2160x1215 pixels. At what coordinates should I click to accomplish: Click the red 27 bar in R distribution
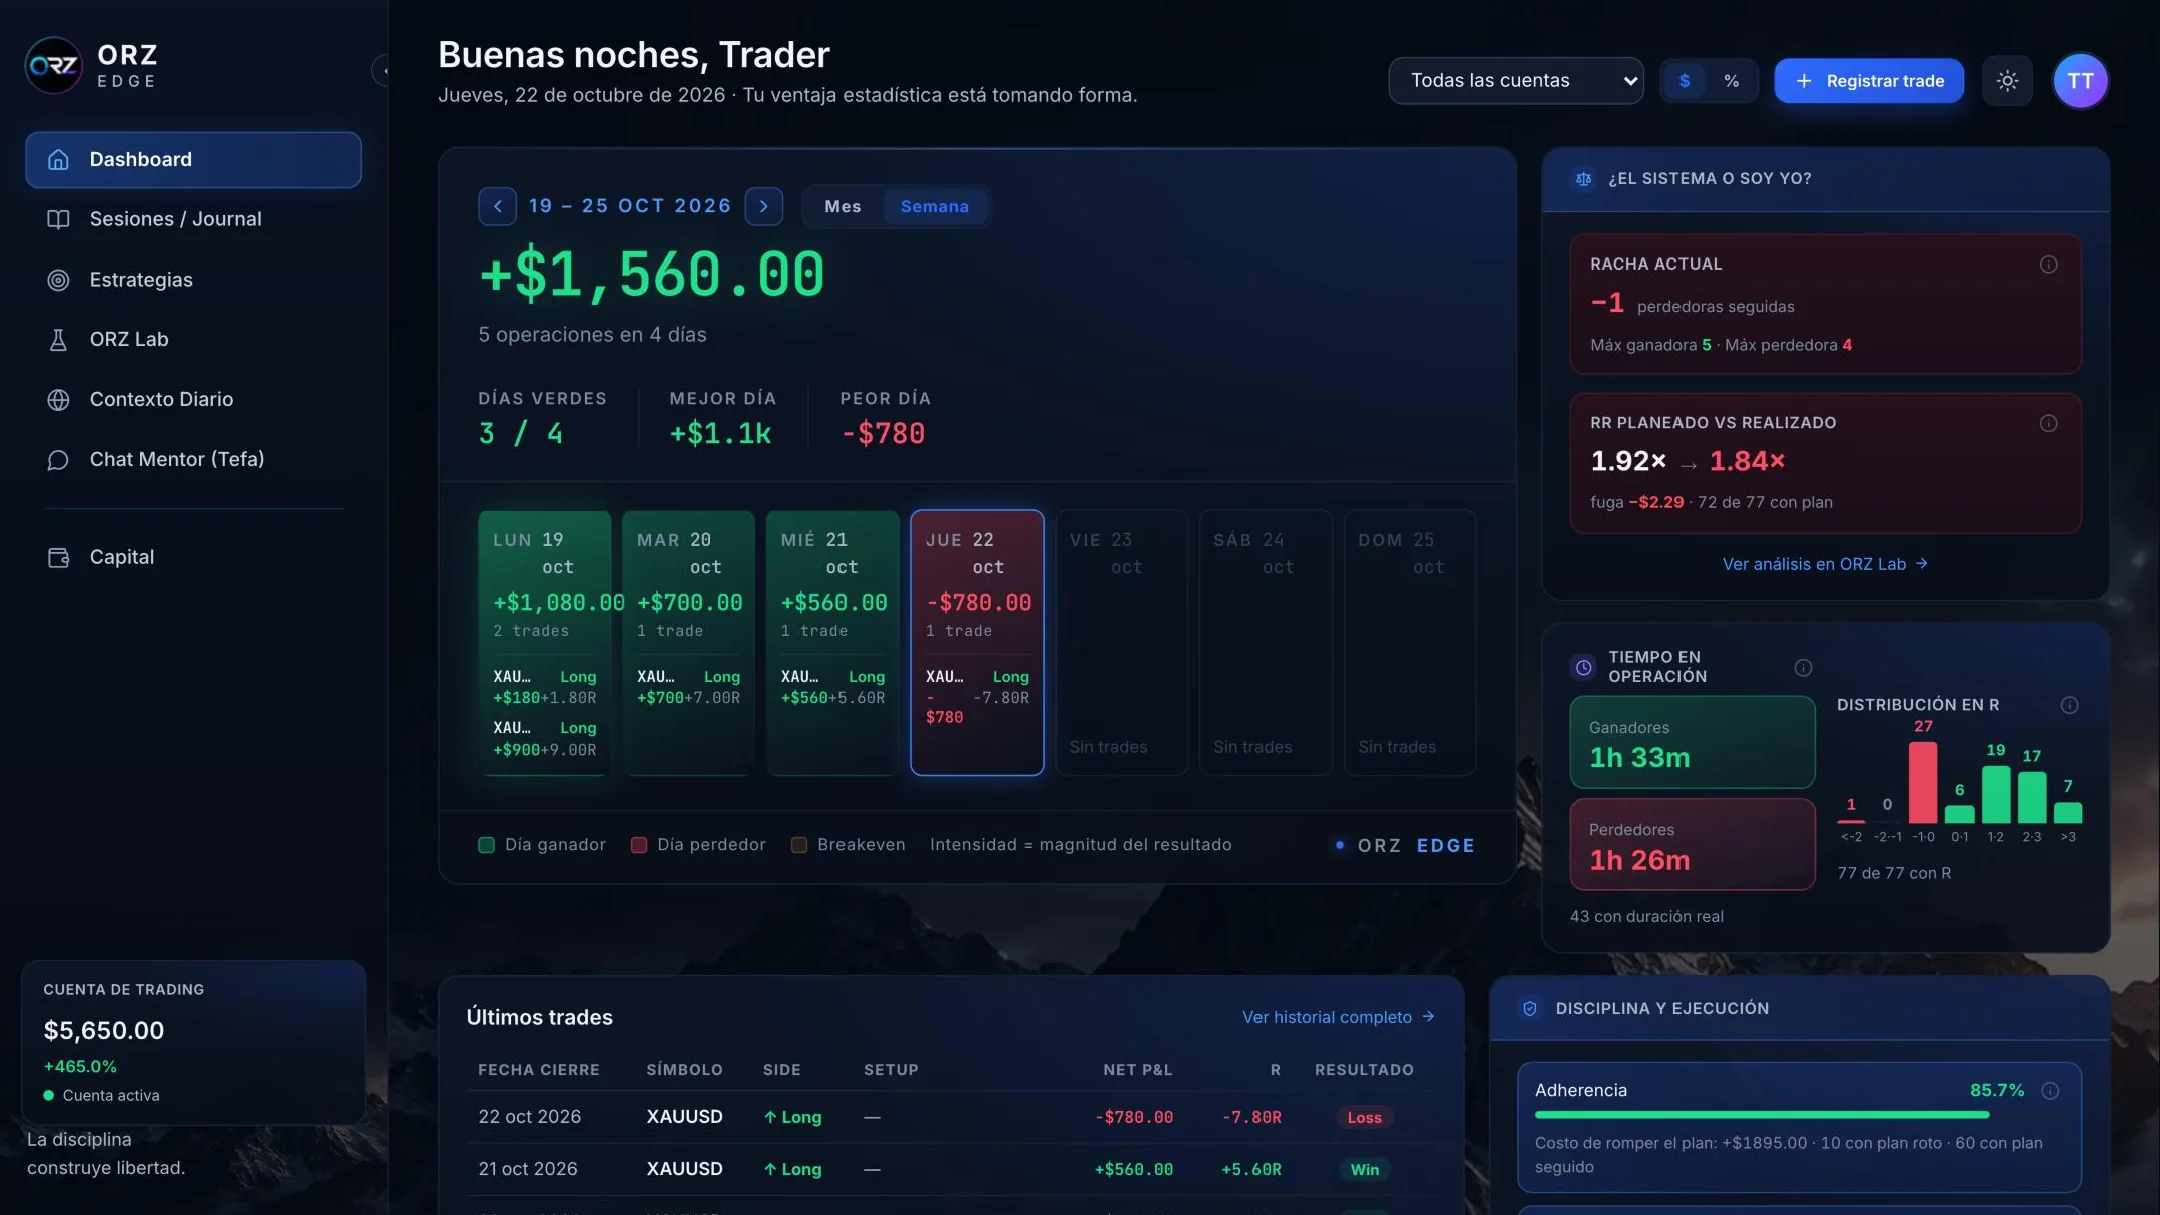click(1922, 783)
